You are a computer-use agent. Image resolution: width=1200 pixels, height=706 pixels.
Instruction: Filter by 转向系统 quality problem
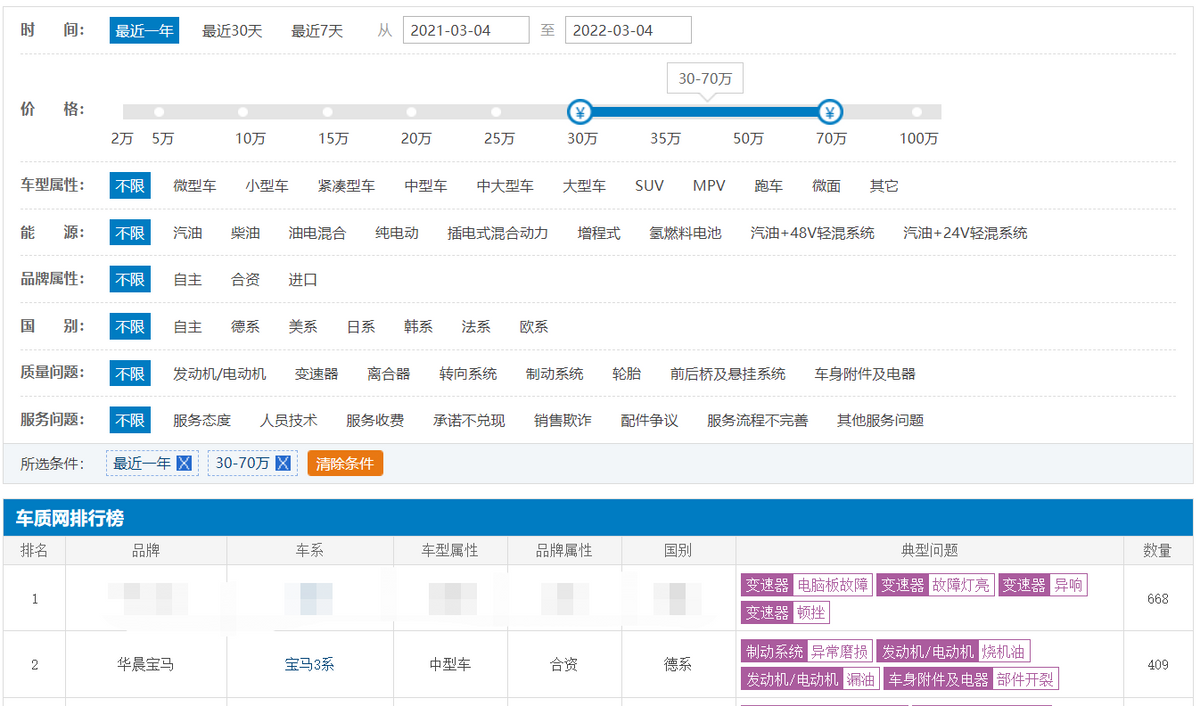[468, 374]
